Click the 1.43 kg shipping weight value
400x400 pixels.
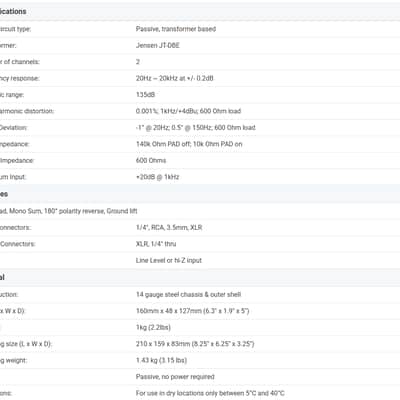point(161,360)
